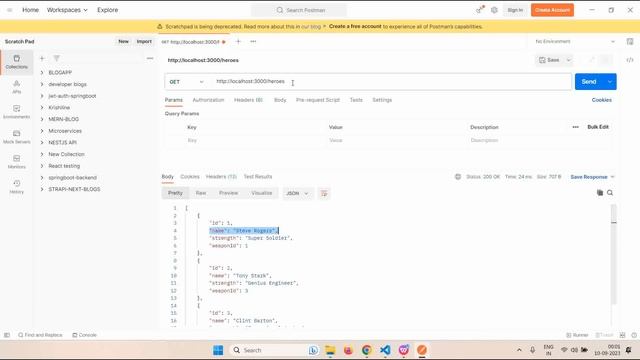Expand the developer blogs collection

click(42, 84)
